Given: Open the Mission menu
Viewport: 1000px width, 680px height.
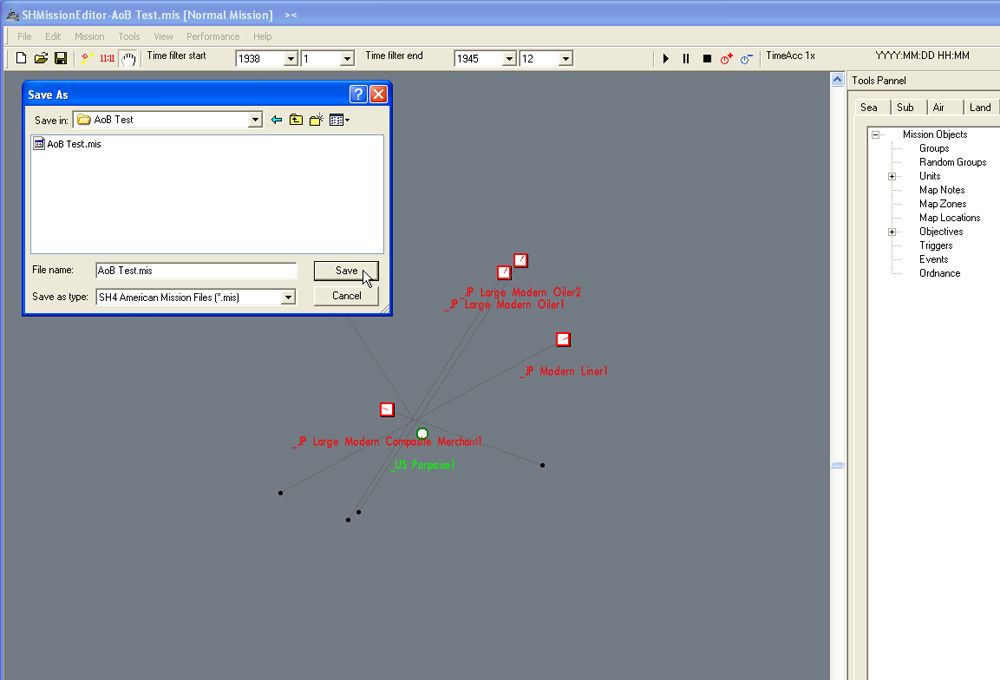Looking at the screenshot, I should pyautogui.click(x=89, y=36).
